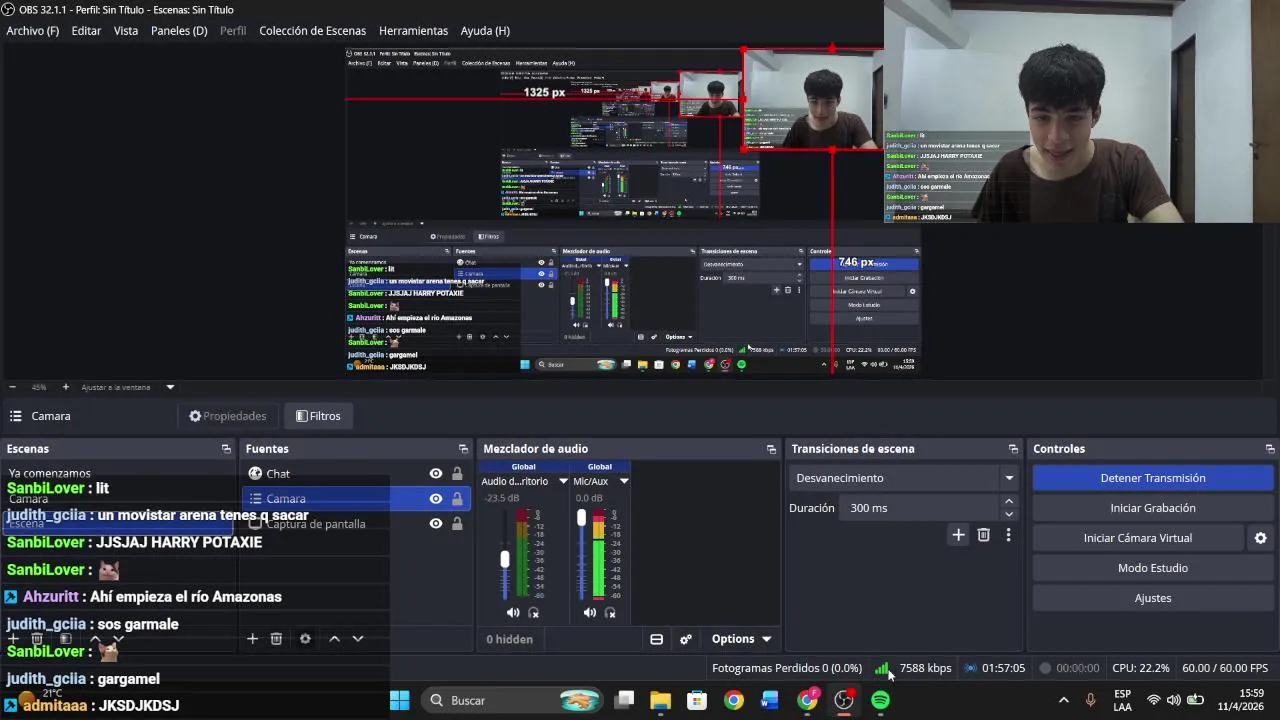Toggle audio monitoring for Mic/Aux
This screenshot has width=1280, height=720.
[x=610, y=613]
